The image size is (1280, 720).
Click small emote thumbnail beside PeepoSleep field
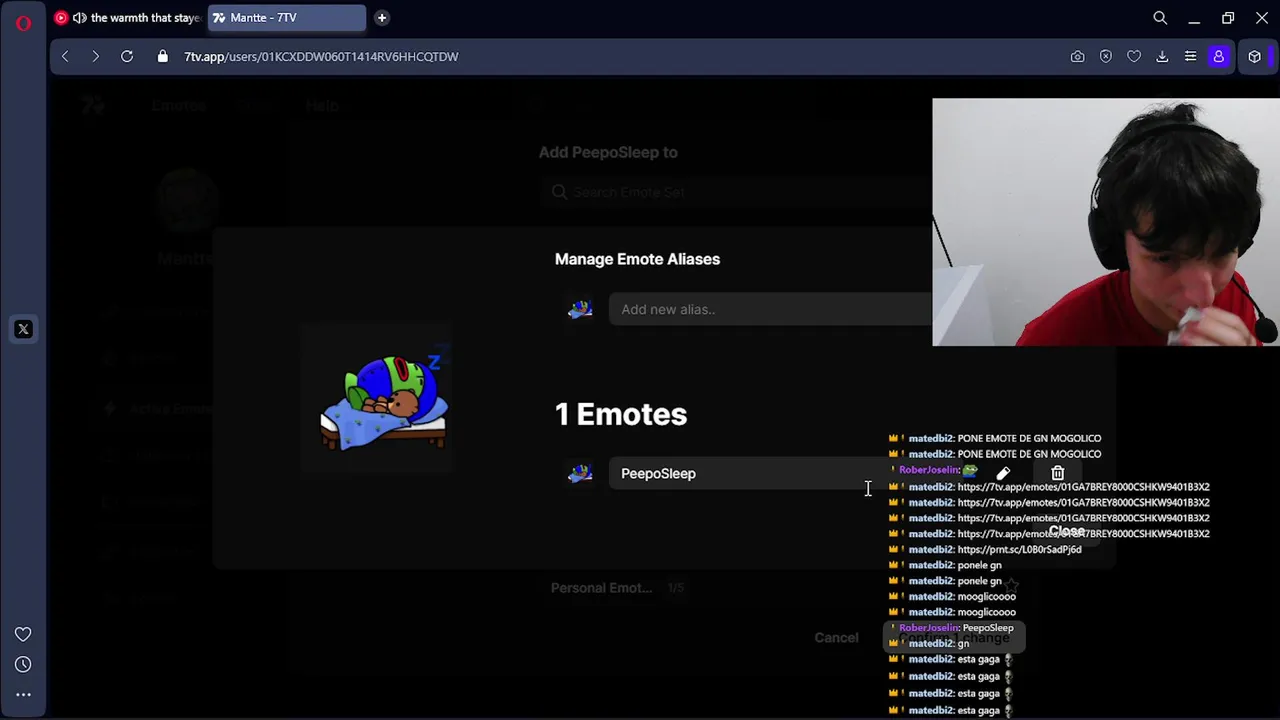pos(580,474)
